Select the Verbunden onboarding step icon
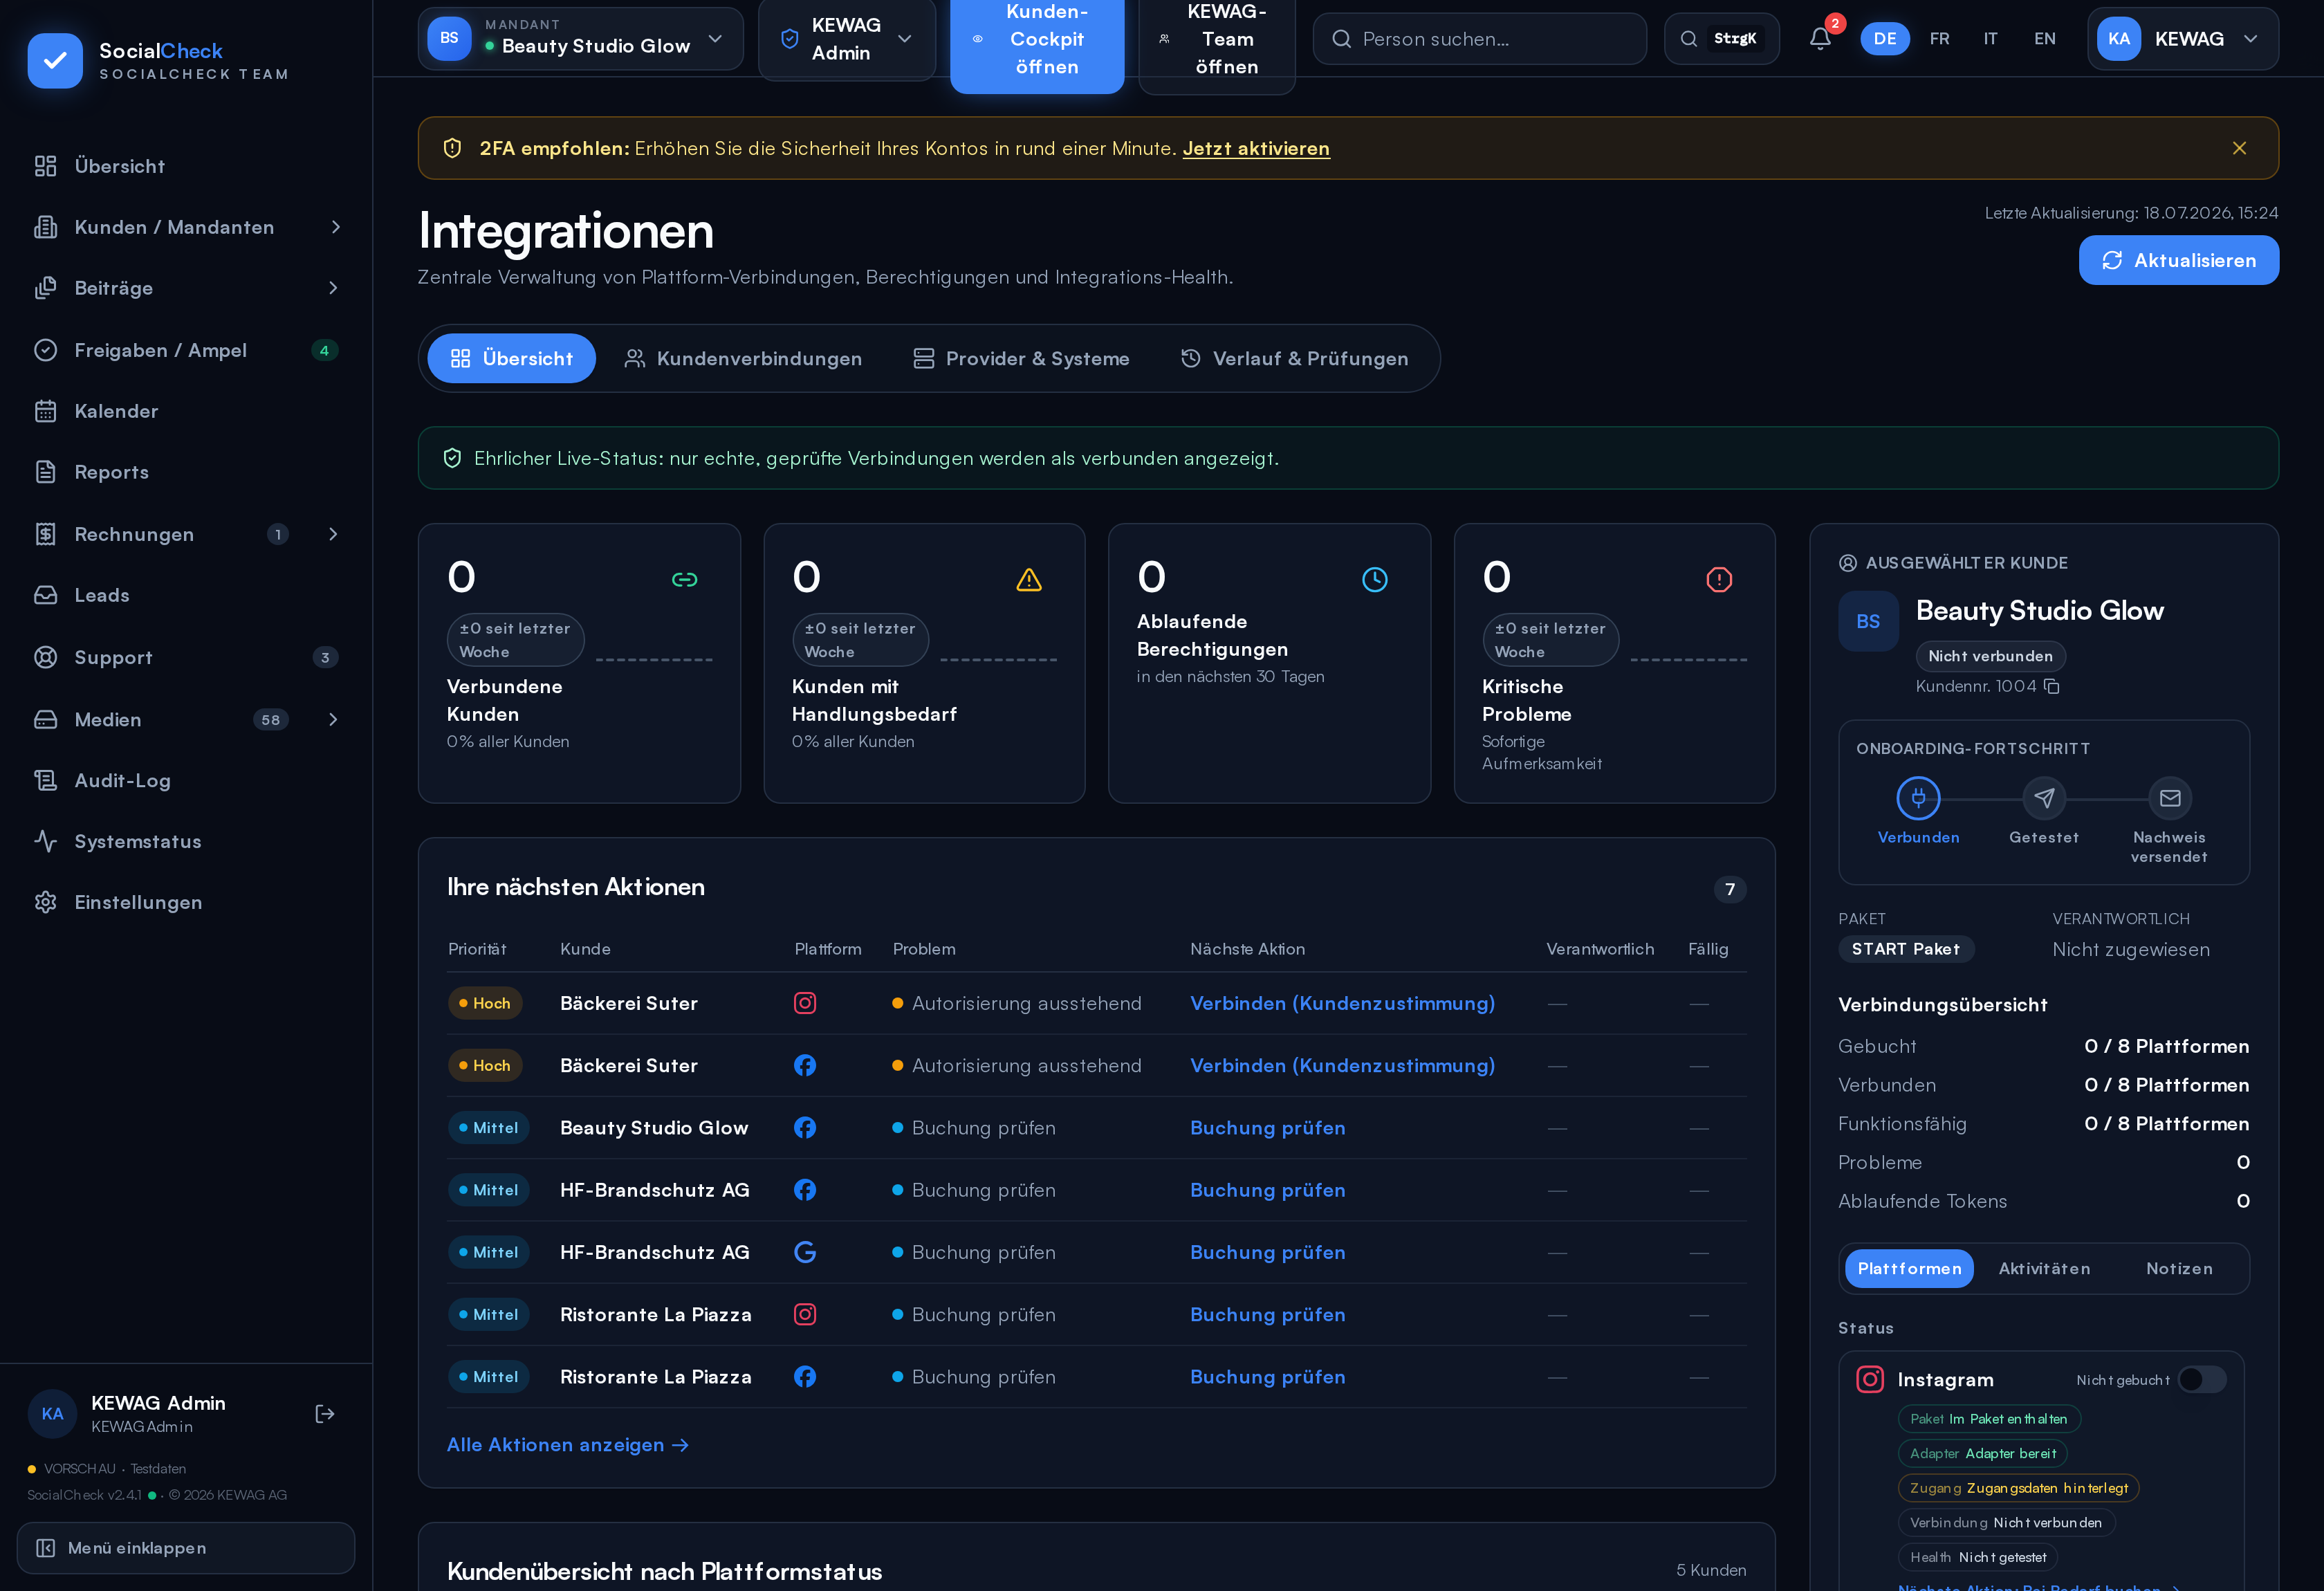This screenshot has width=2324, height=1591. [x=1918, y=798]
